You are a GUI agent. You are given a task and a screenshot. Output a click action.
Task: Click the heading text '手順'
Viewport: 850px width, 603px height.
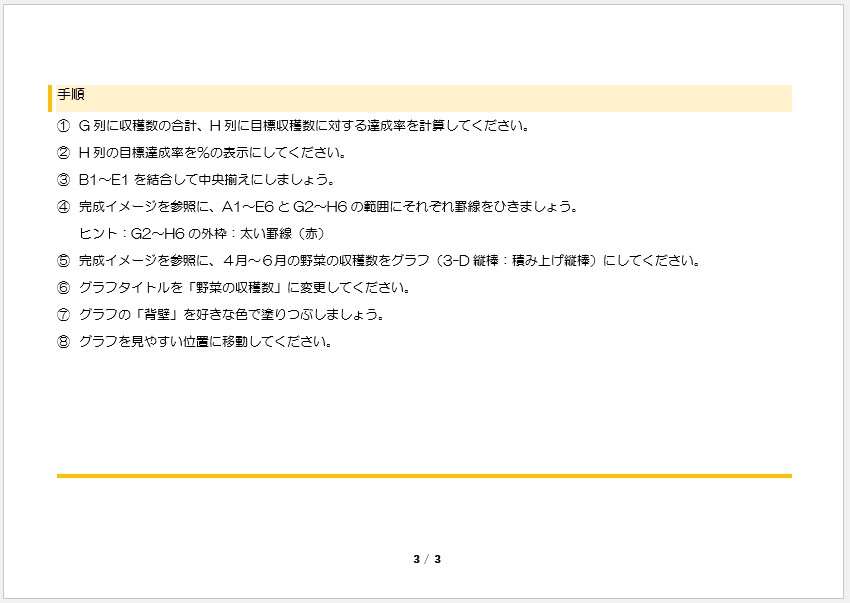click(x=71, y=94)
